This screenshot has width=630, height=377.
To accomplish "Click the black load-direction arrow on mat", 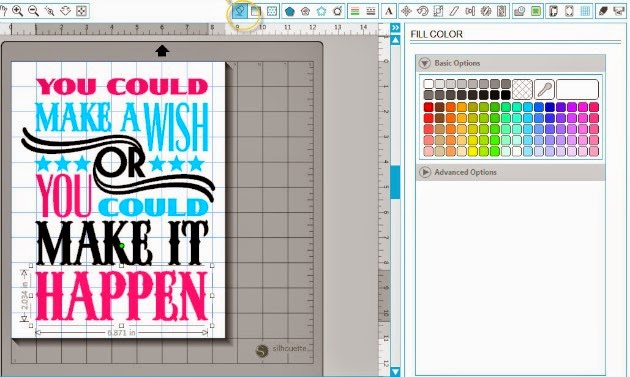I will (x=162, y=51).
